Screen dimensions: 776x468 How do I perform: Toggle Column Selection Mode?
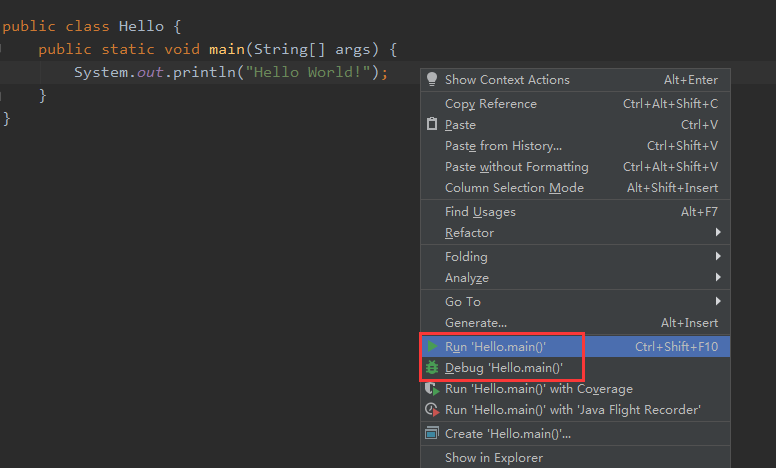coord(575,187)
